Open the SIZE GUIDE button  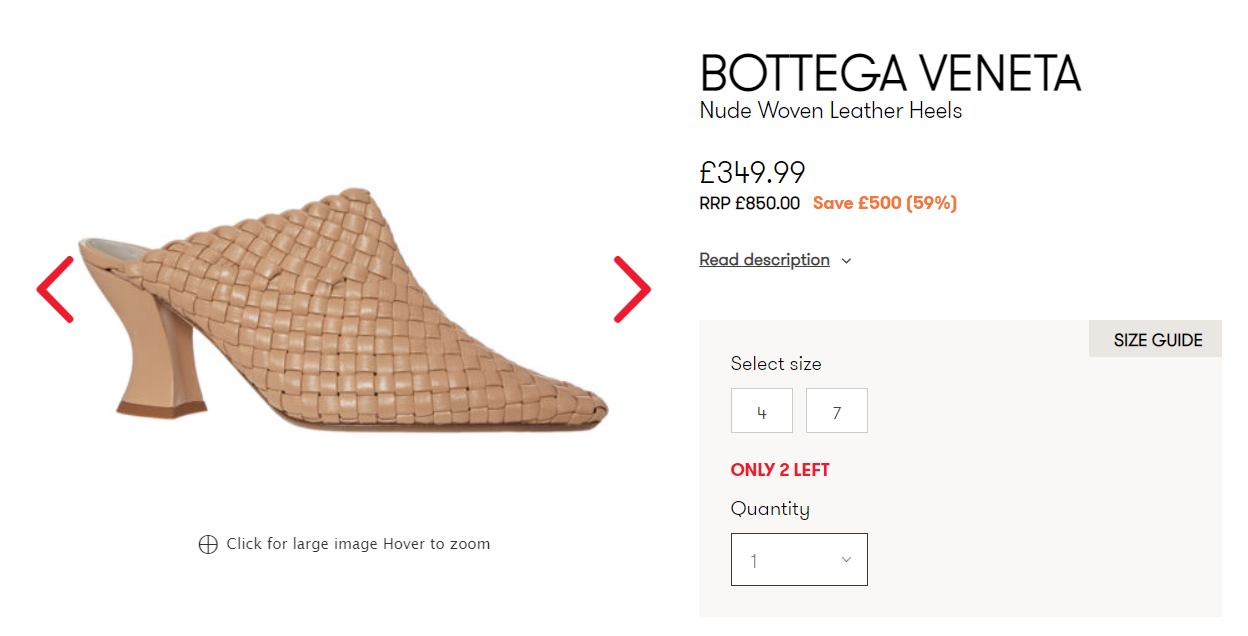click(1157, 340)
